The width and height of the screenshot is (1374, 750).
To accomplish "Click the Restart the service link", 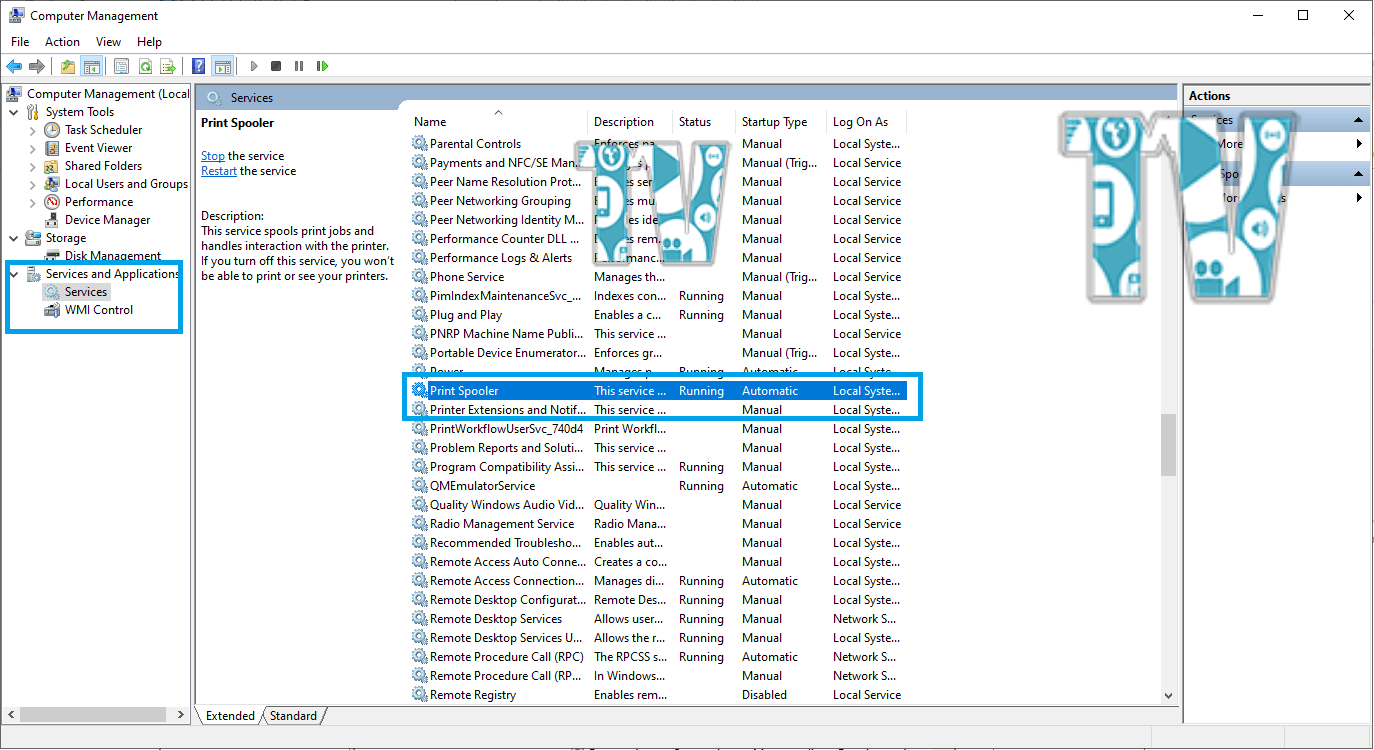I will pyautogui.click(x=218, y=171).
